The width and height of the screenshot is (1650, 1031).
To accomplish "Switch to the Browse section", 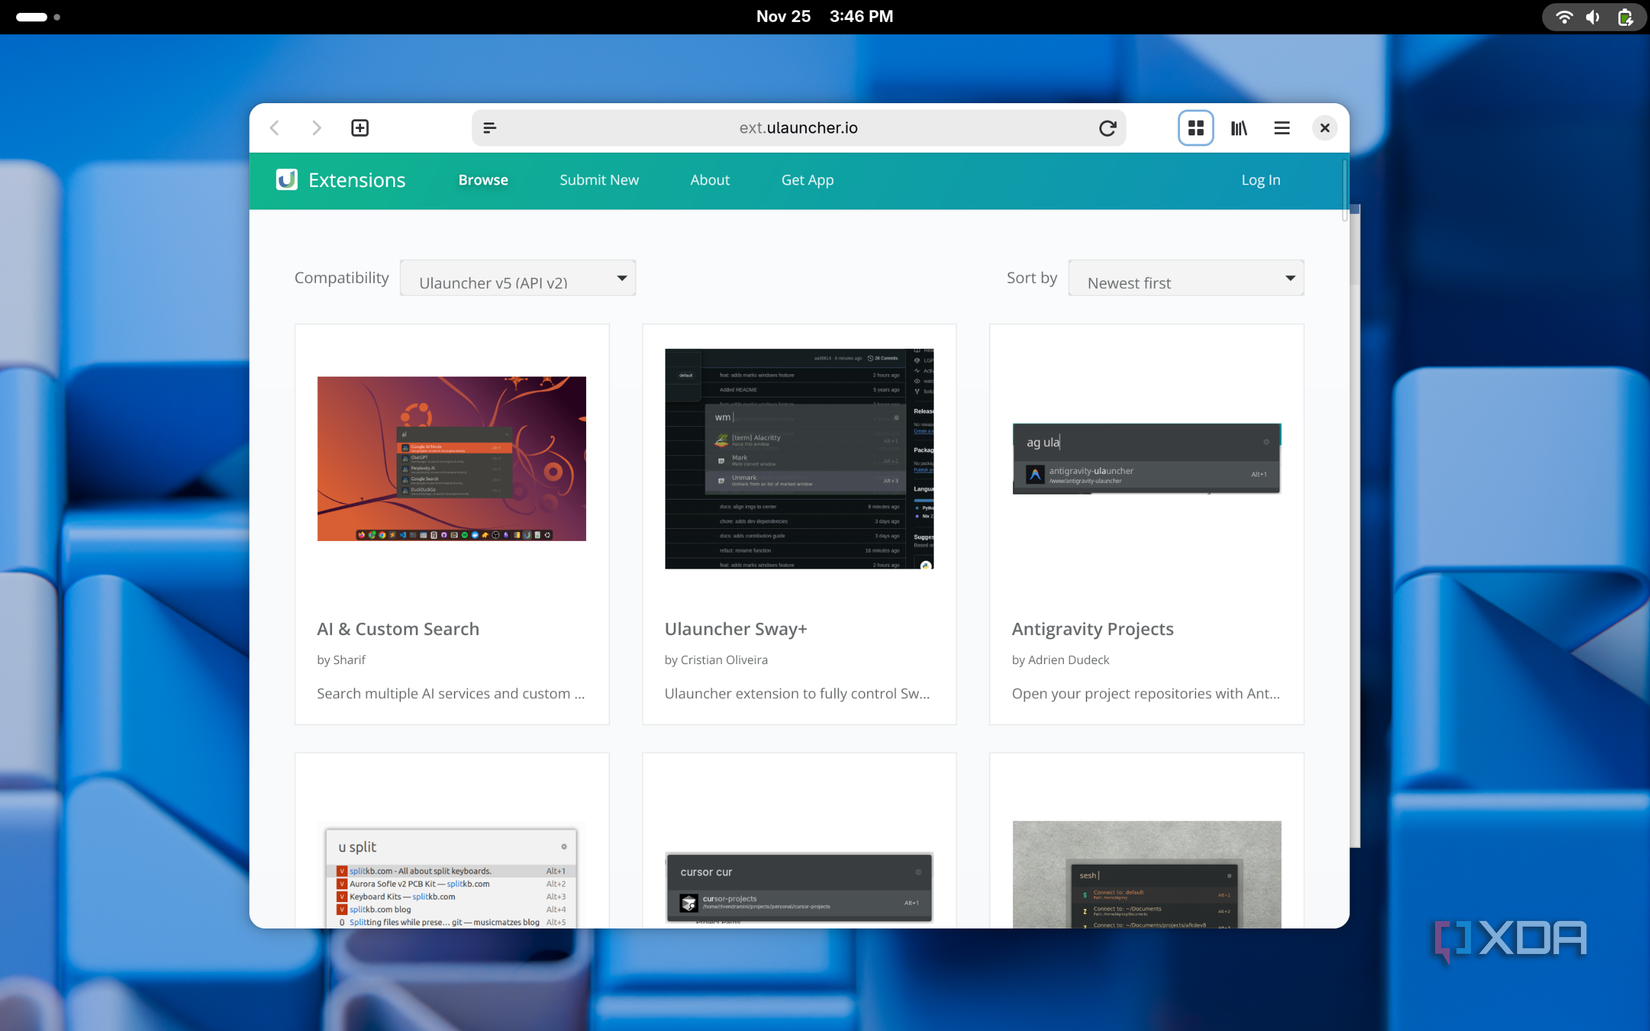I will tap(483, 180).
